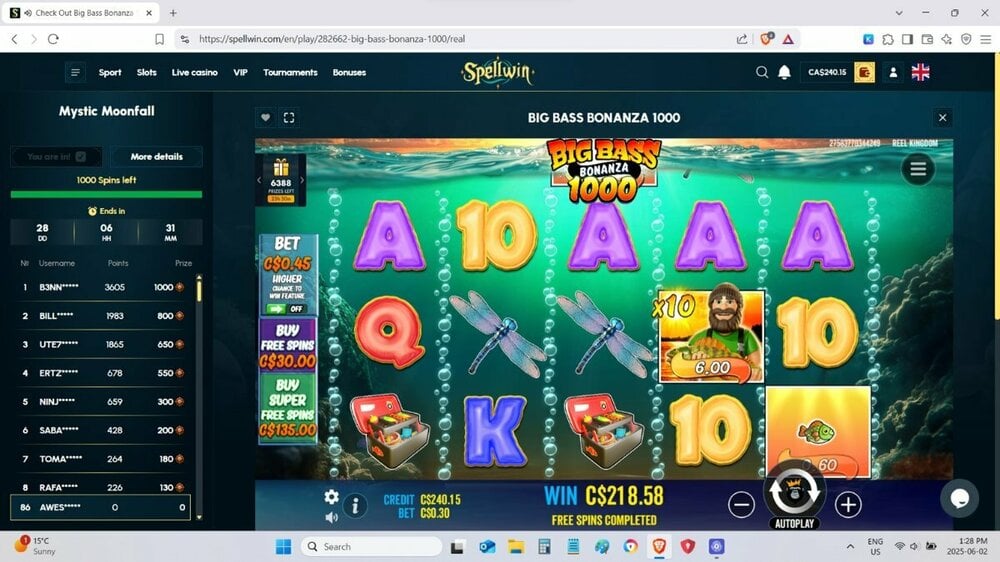Open the UK flag language selector

tap(920, 72)
